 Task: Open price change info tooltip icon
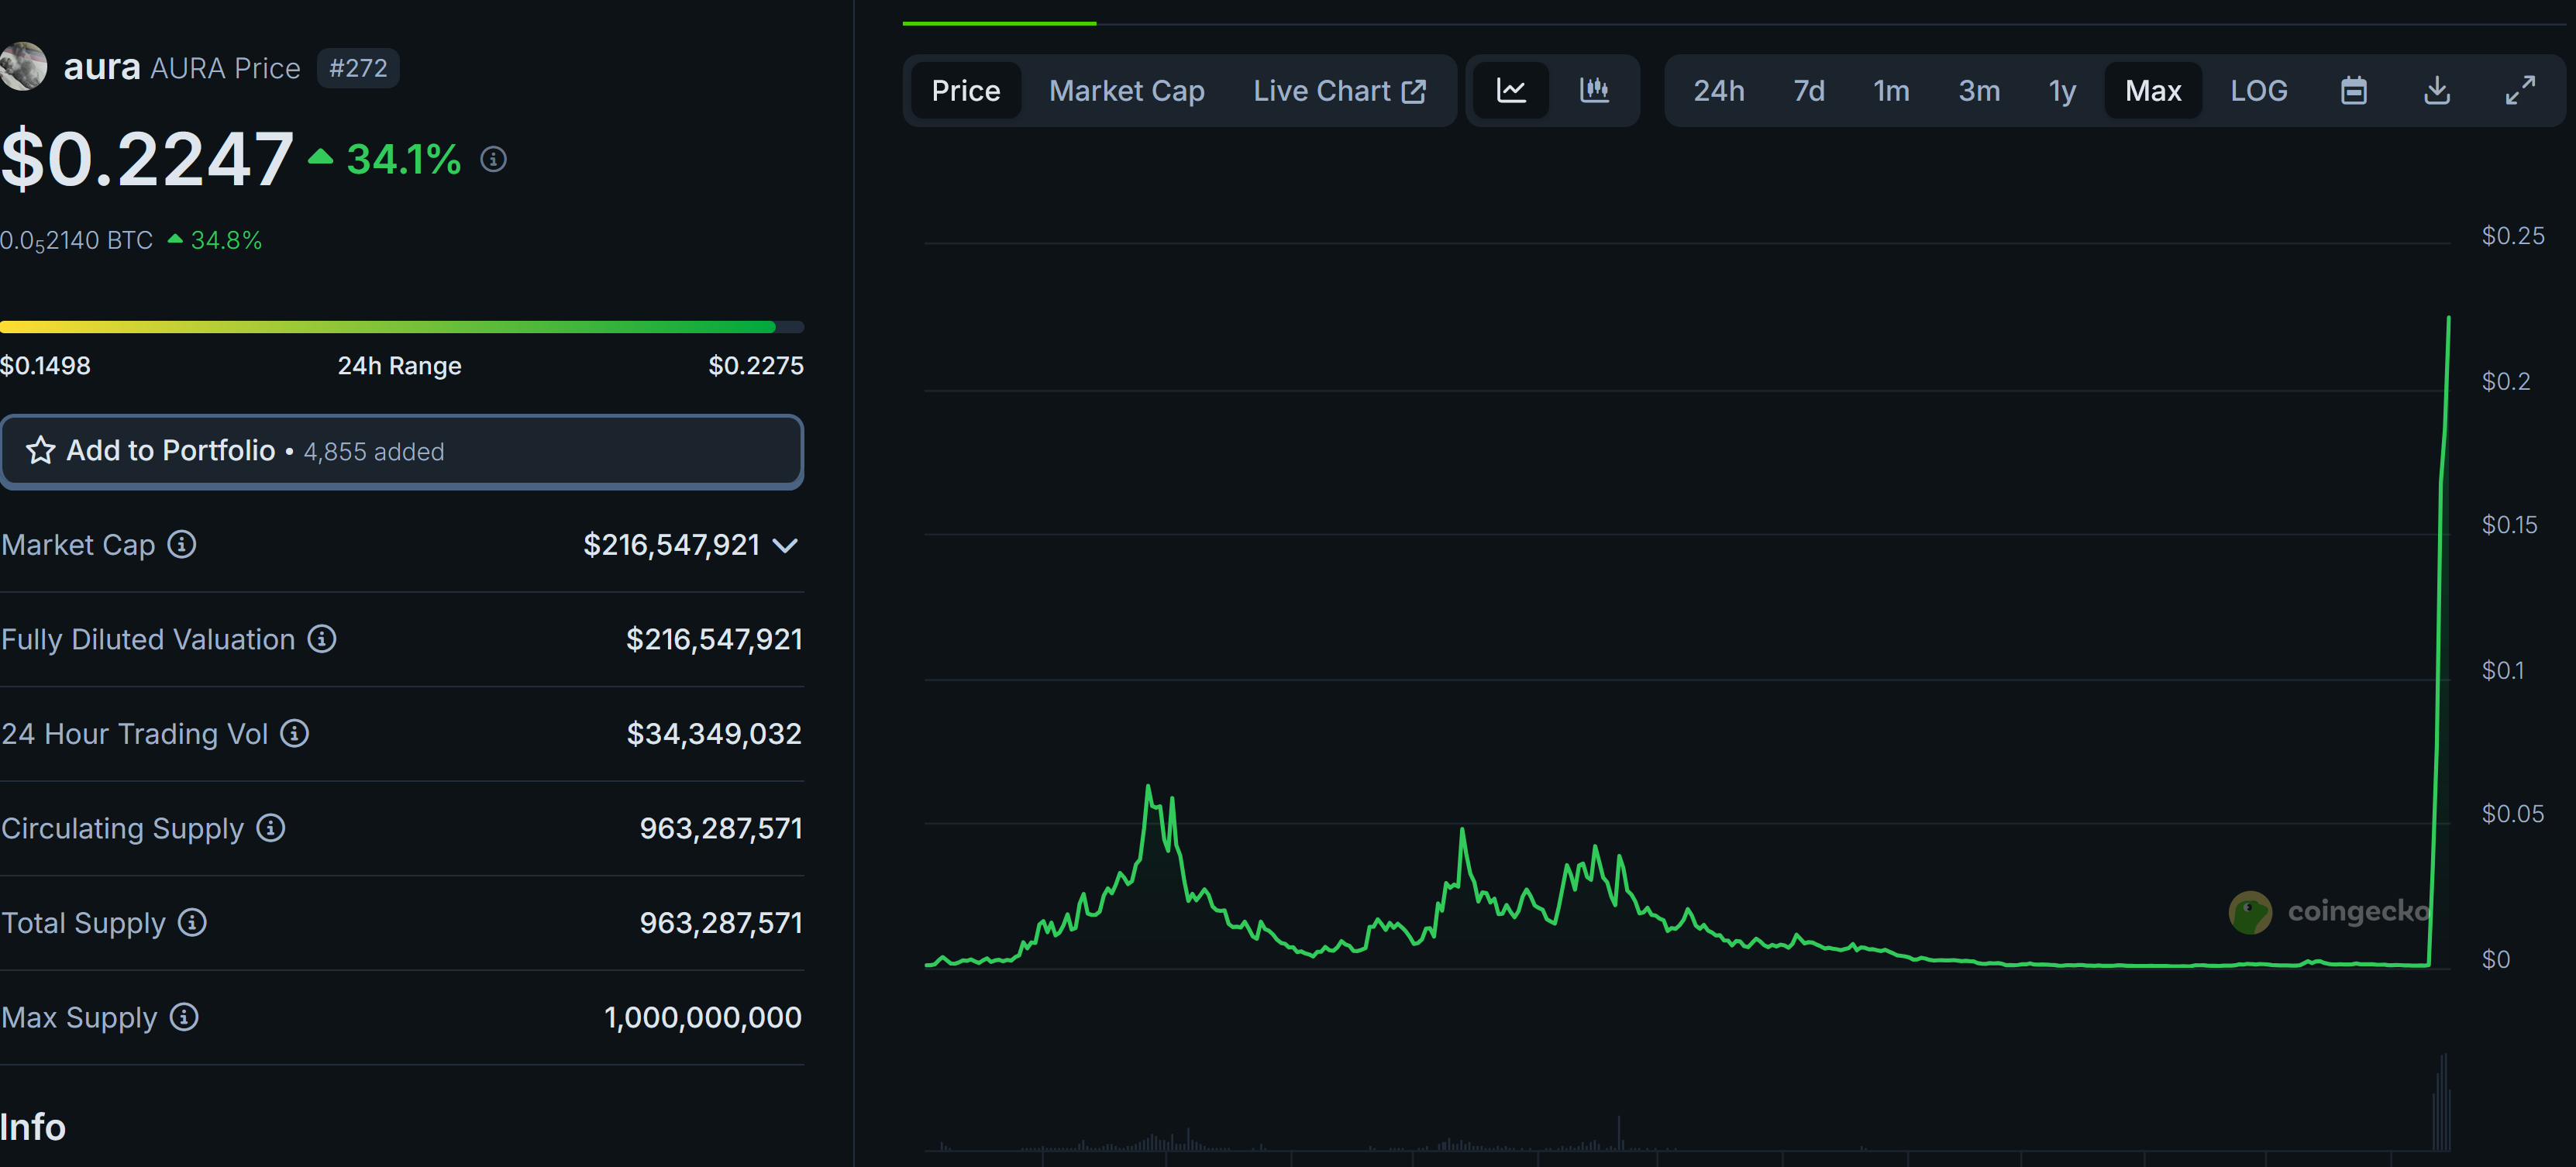pyautogui.click(x=493, y=159)
